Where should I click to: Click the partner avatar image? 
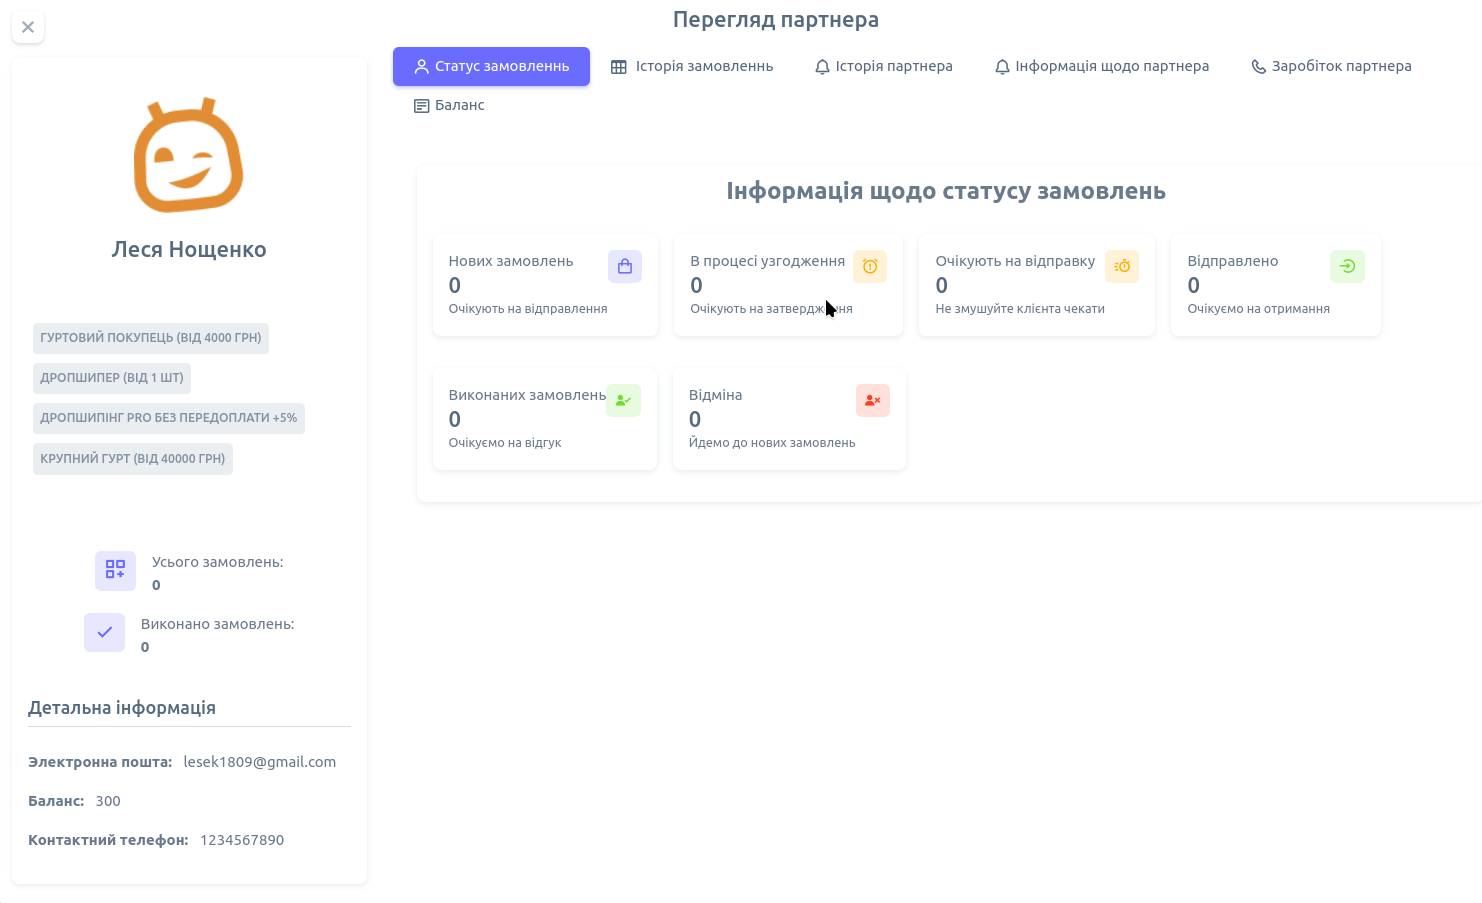tap(189, 156)
